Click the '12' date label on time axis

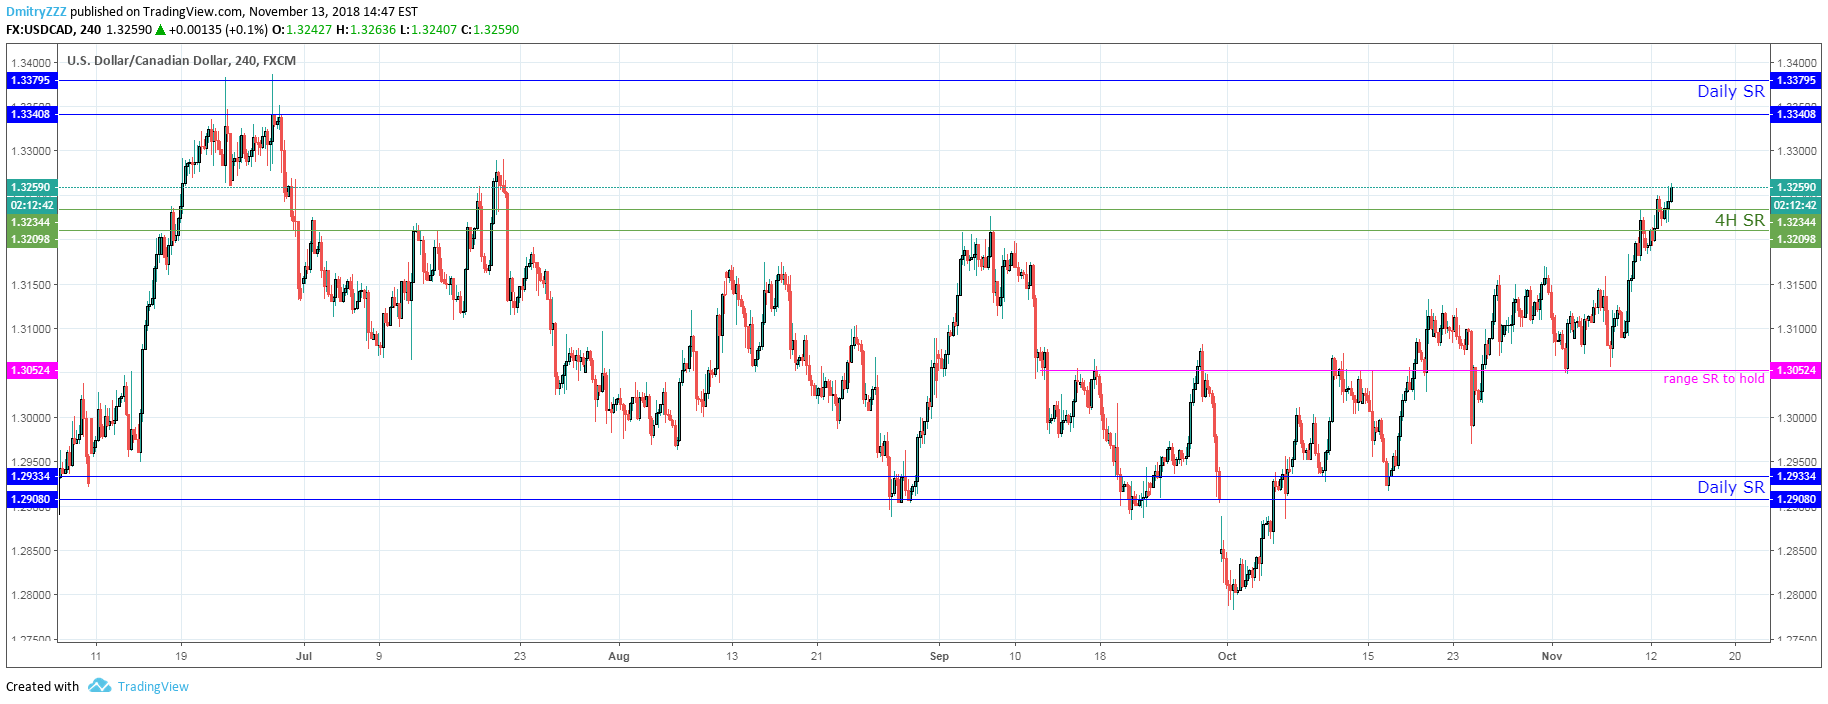pos(1651,656)
